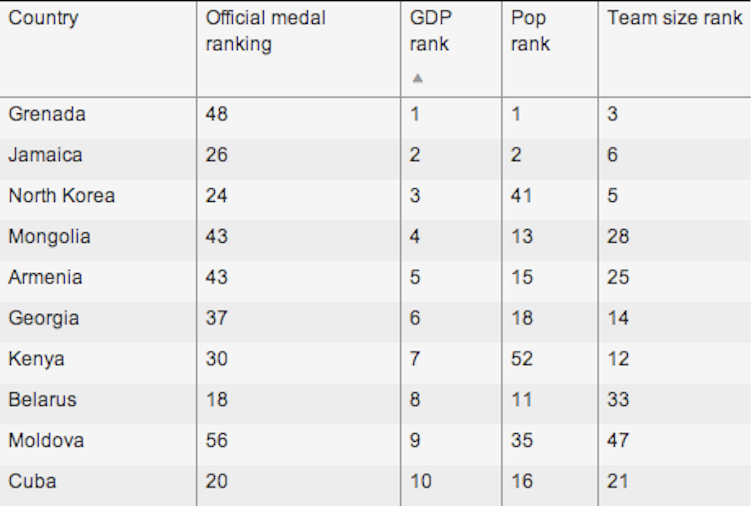Sort table by Country column header

point(43,18)
